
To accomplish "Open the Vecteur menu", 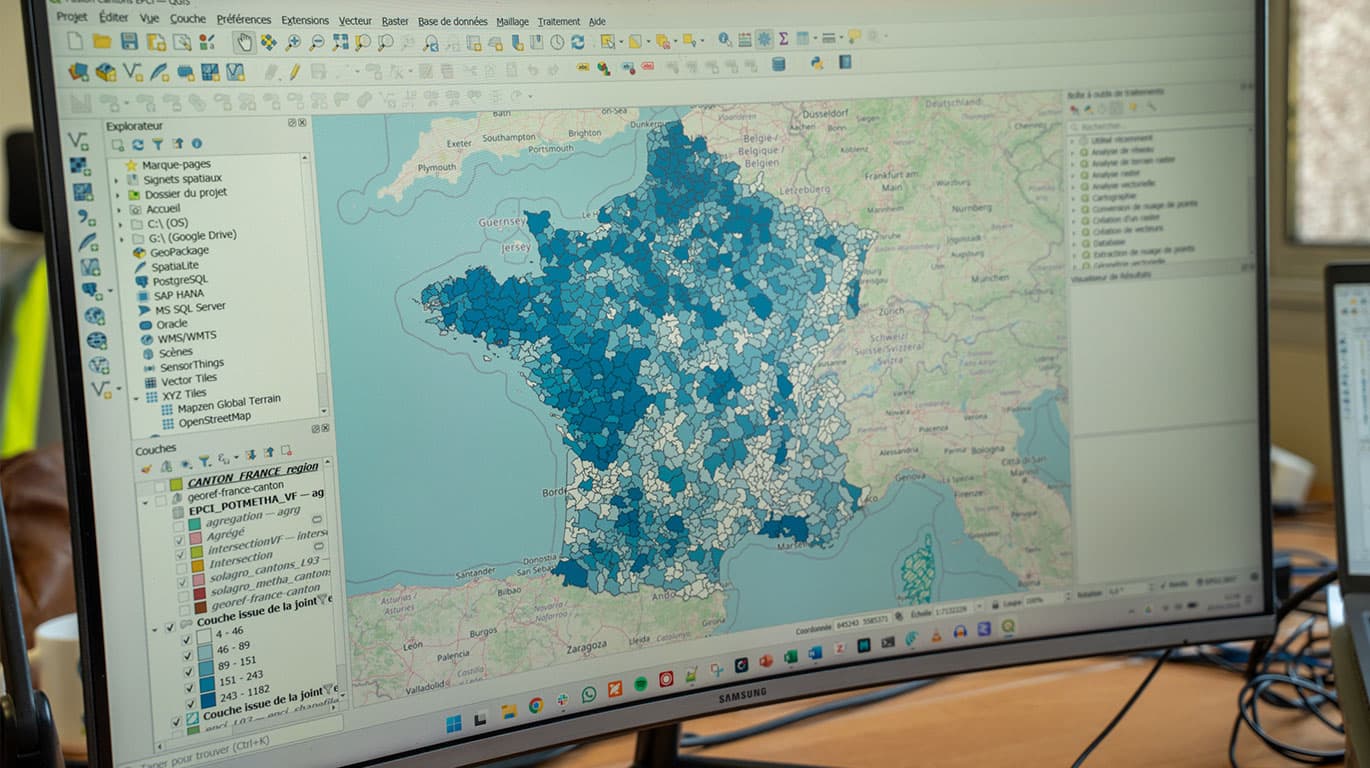I will tap(355, 20).
